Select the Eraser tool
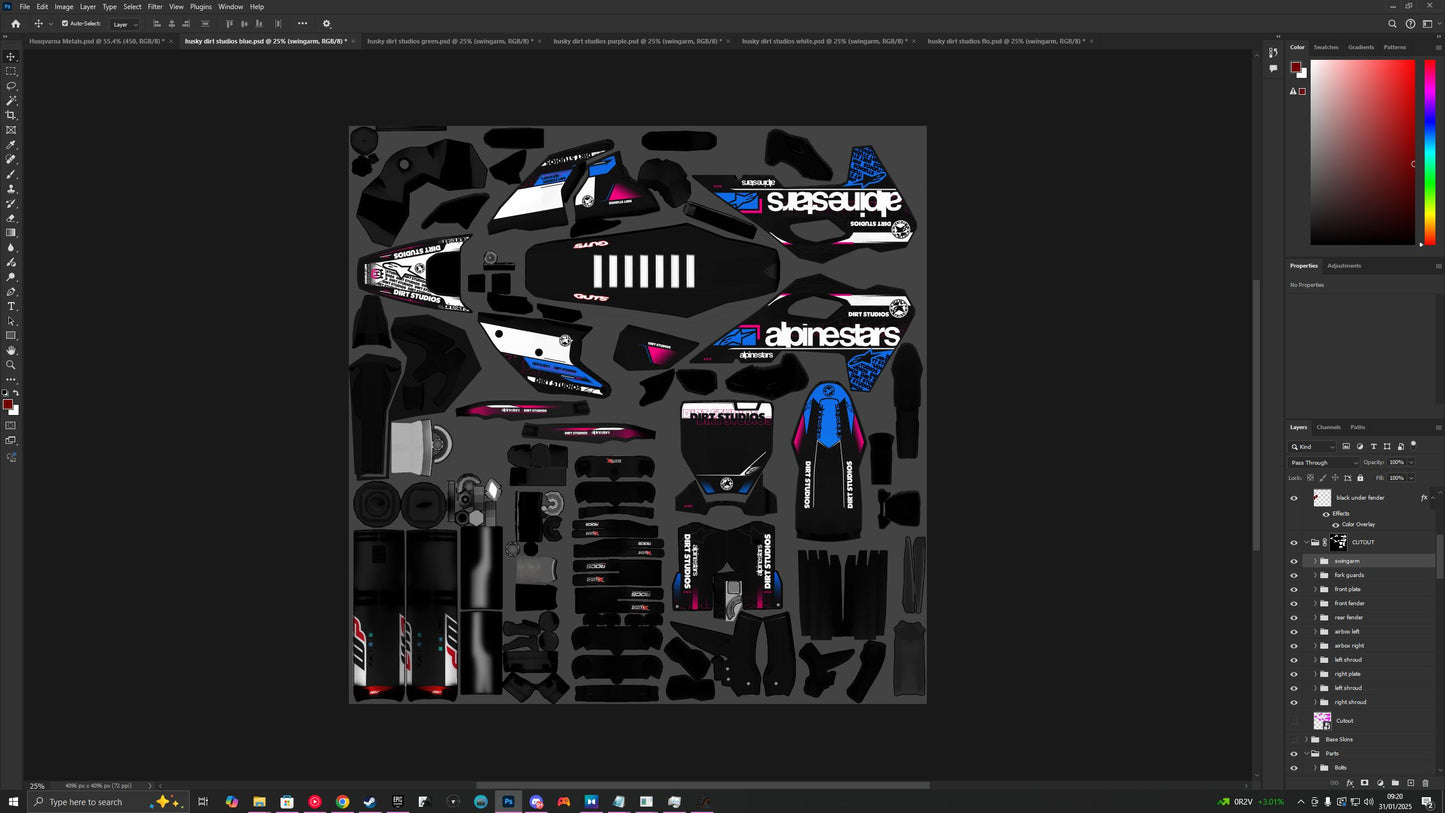 pyautogui.click(x=11, y=218)
